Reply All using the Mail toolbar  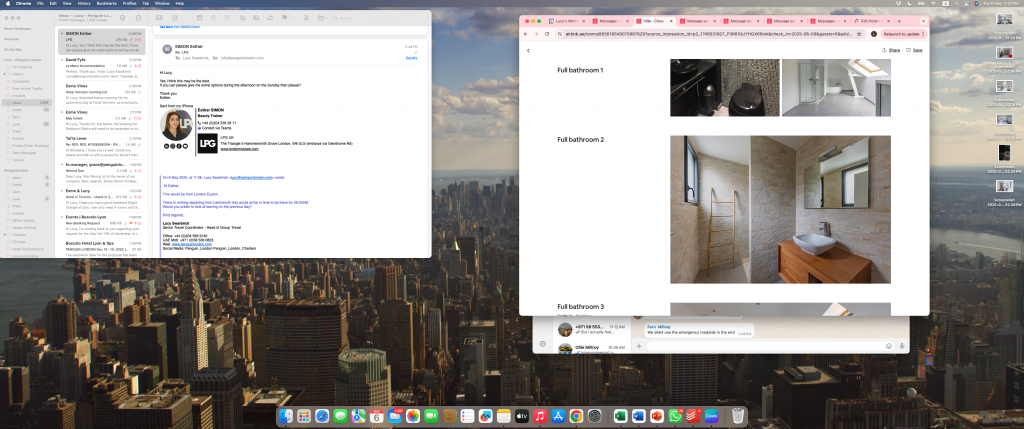pyautogui.click(x=256, y=18)
